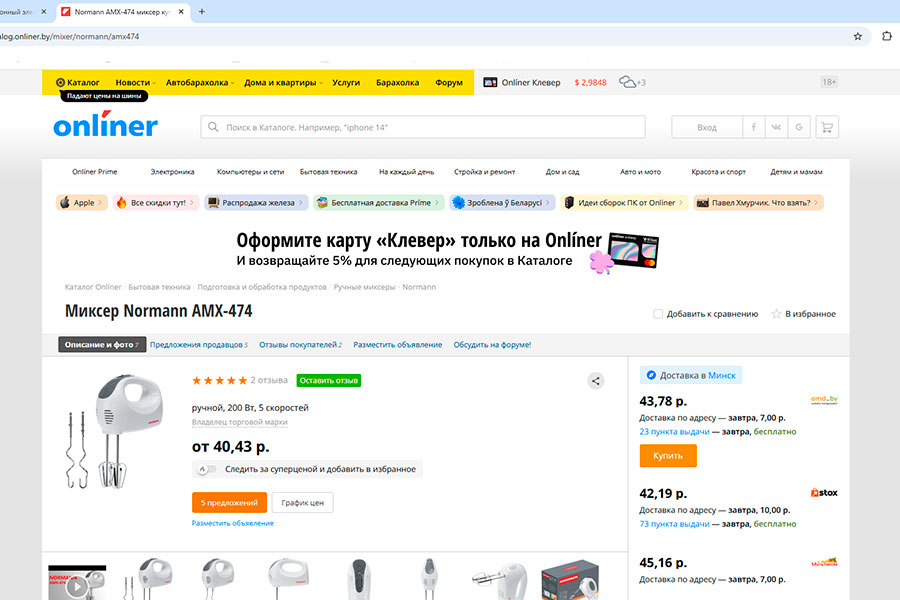Click the VK login icon
Image resolution: width=900 pixels, height=600 pixels.
[776, 127]
